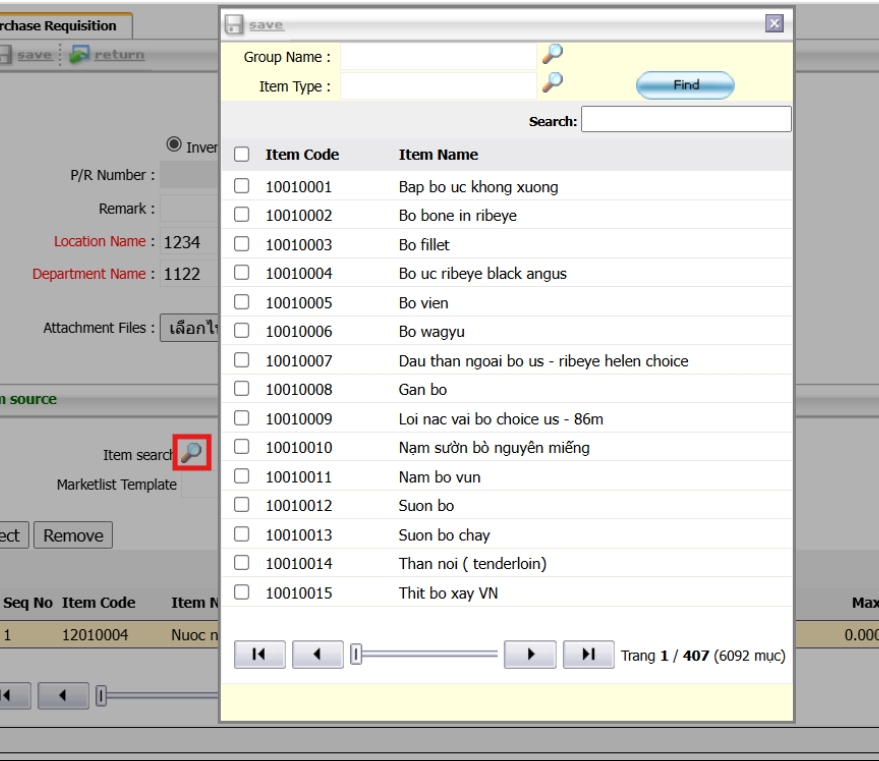
Task: Sort by Item Name column header
Action: tap(438, 155)
